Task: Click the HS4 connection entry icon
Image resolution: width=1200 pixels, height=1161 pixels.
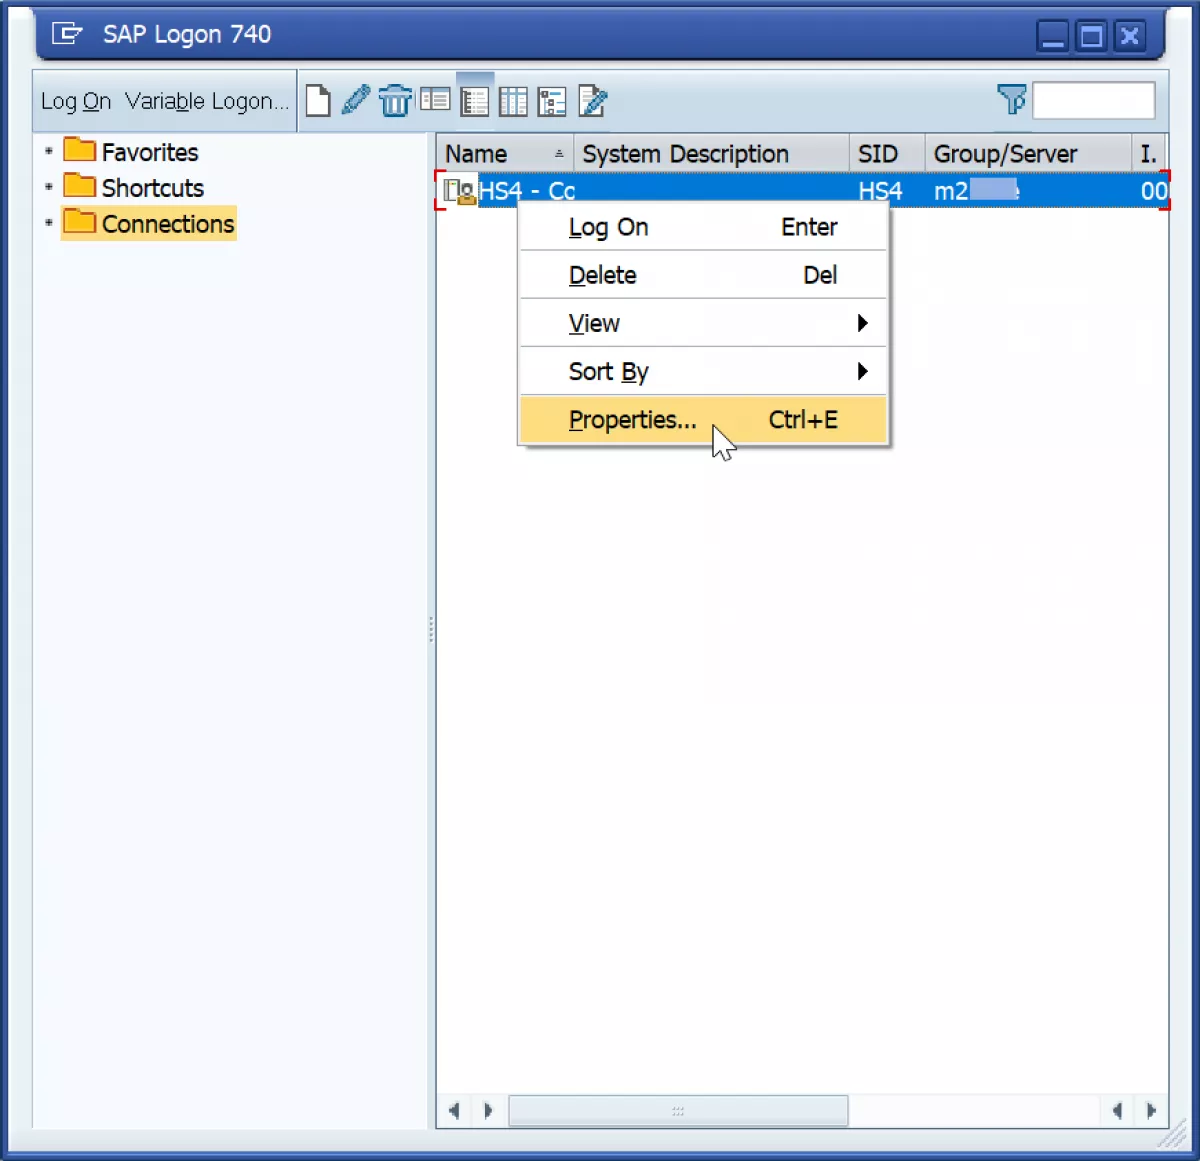Action: tap(459, 191)
